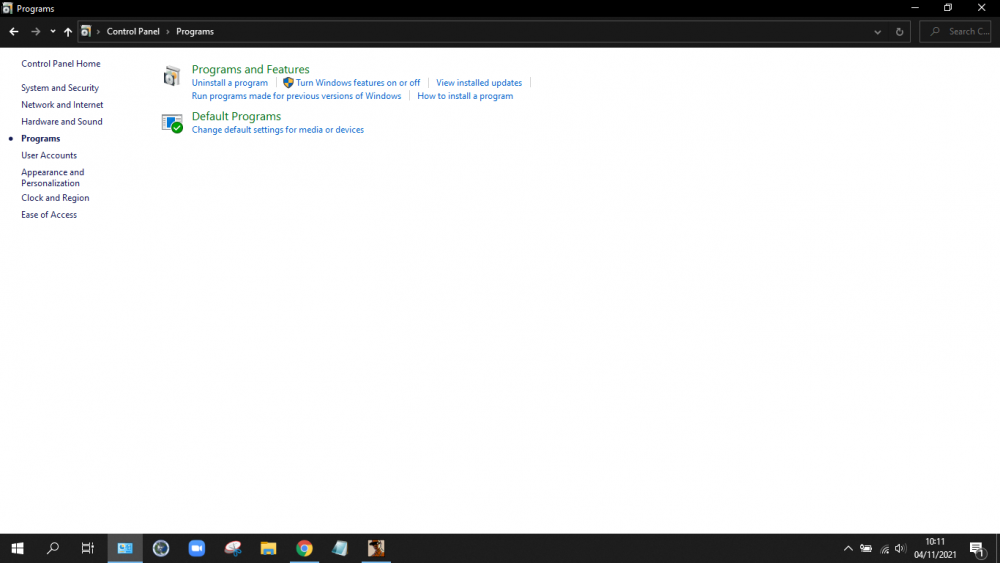
Task: Click How to install a program
Action: pos(465,96)
